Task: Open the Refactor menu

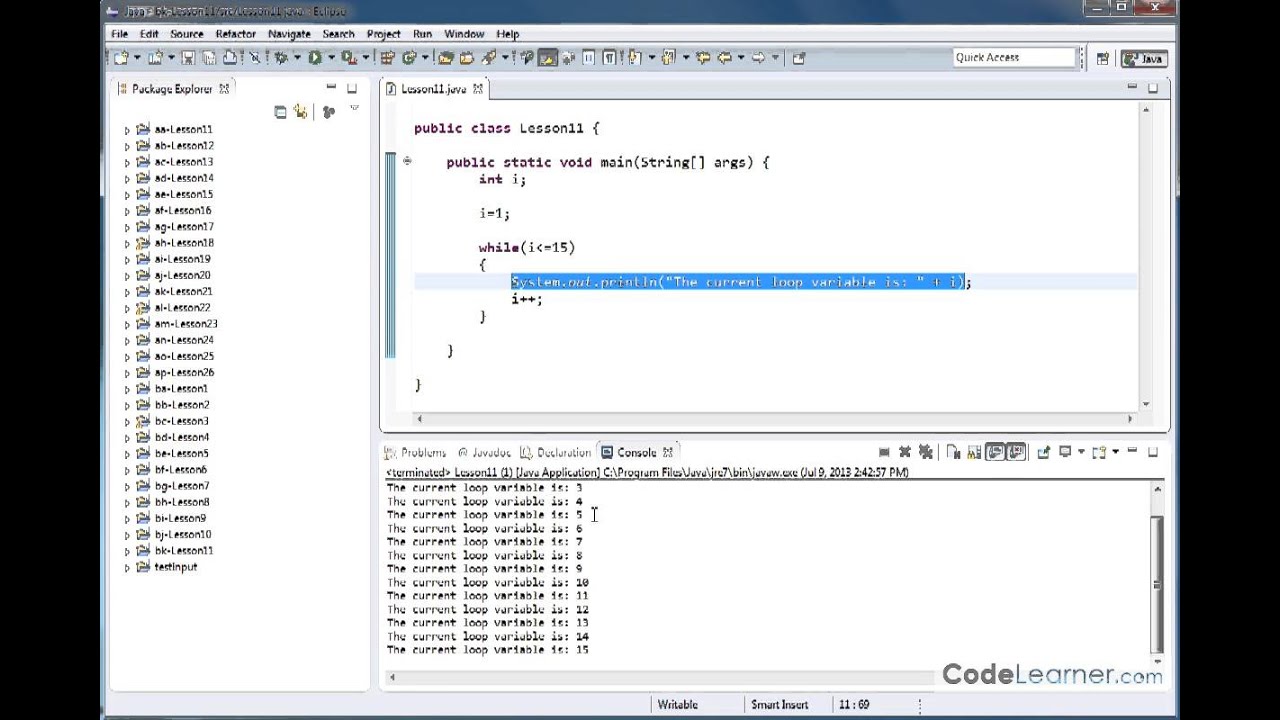Action: 236,34
